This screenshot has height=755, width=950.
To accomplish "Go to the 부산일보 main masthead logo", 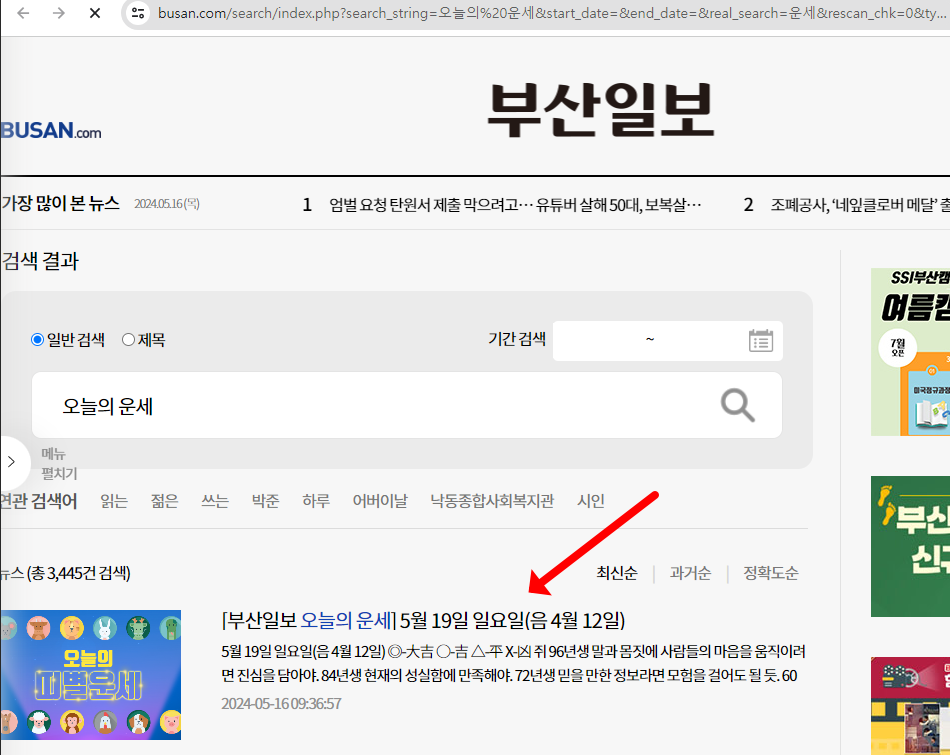I will [x=600, y=110].
